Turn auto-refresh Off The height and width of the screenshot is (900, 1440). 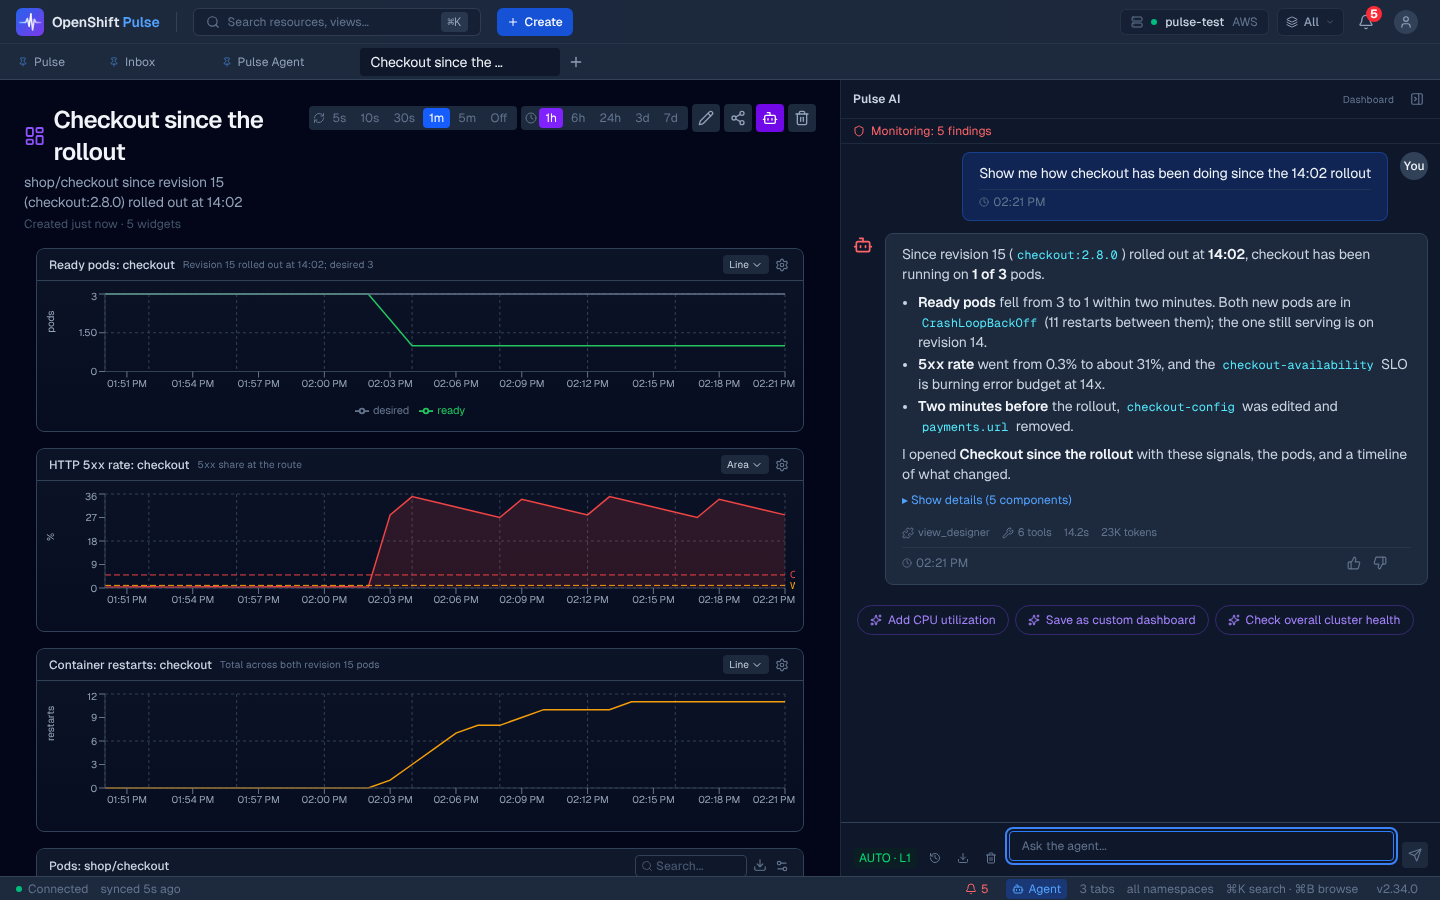[x=498, y=118]
